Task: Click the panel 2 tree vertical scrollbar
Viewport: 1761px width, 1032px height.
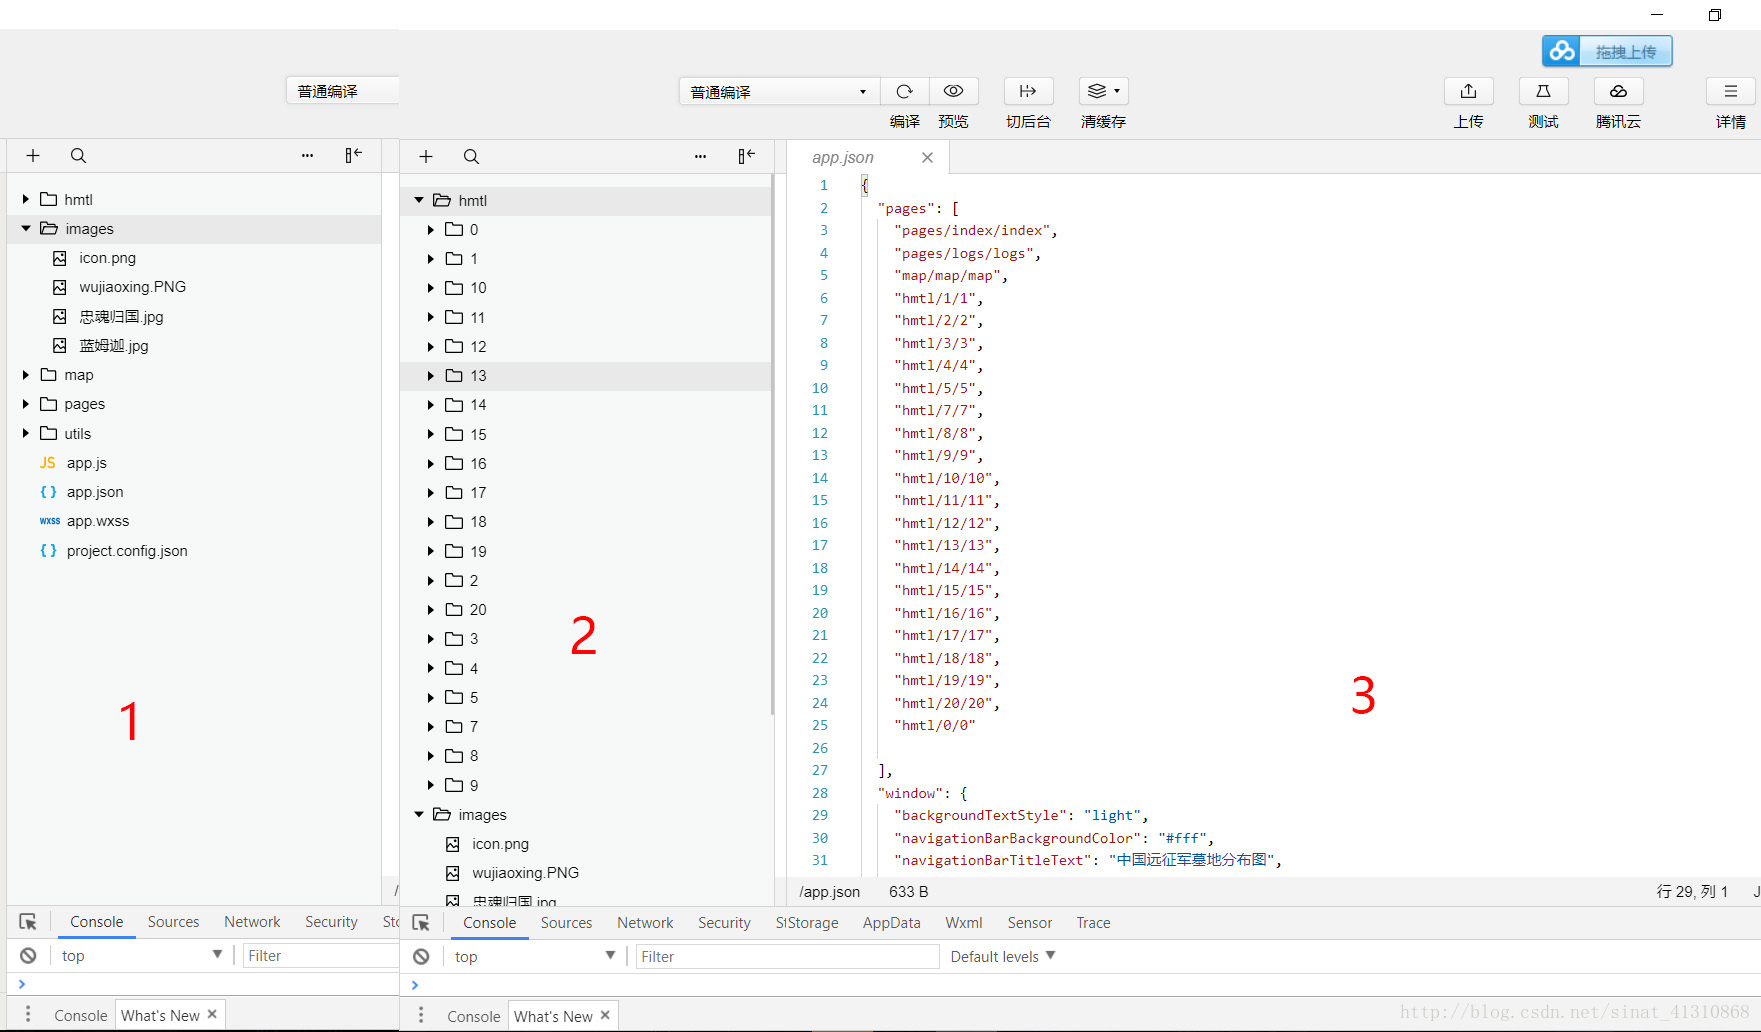Action: click(772, 445)
